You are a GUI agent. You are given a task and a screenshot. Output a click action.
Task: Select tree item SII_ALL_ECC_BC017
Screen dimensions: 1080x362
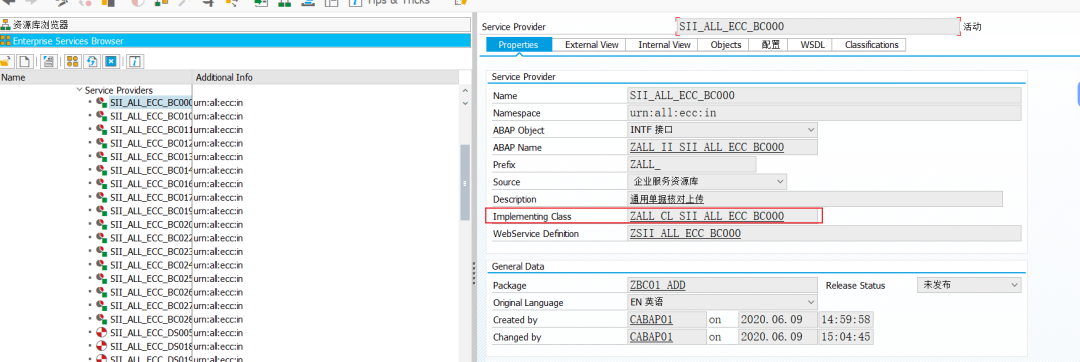(x=151, y=198)
